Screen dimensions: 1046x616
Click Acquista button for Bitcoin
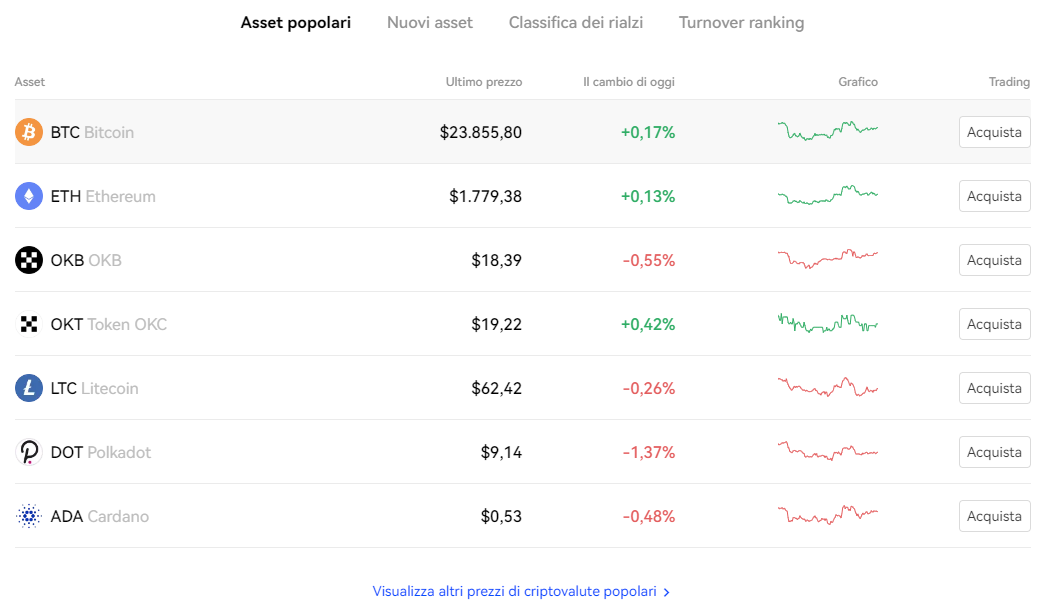click(994, 132)
